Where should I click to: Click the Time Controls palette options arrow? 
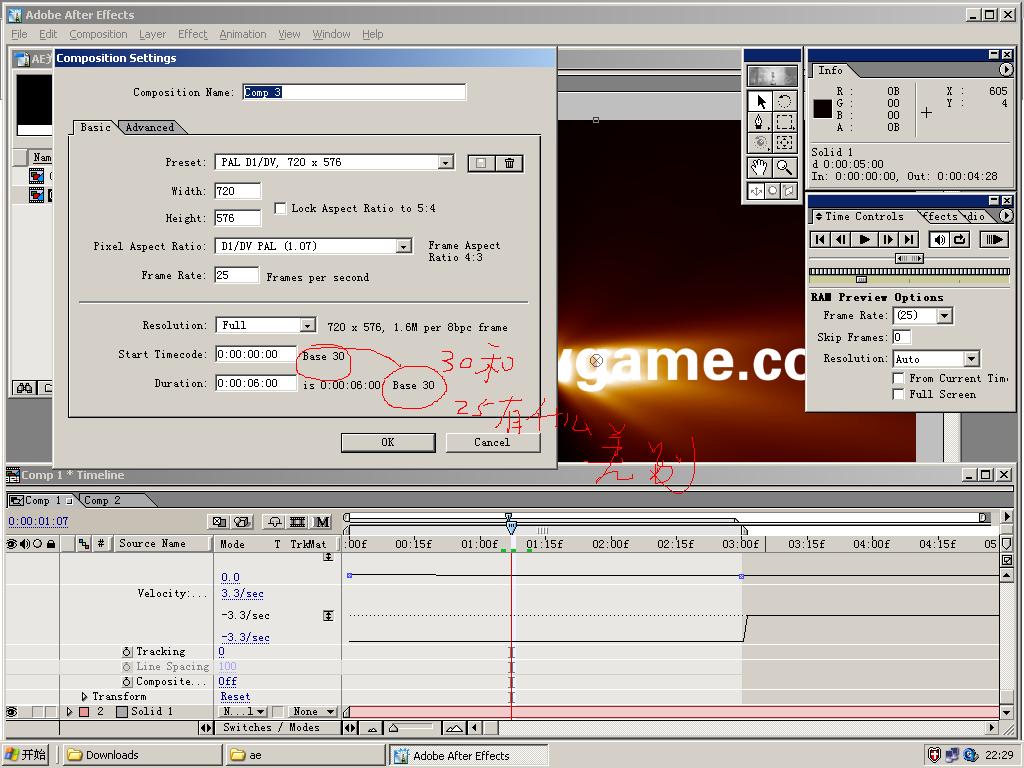[x=1006, y=216]
